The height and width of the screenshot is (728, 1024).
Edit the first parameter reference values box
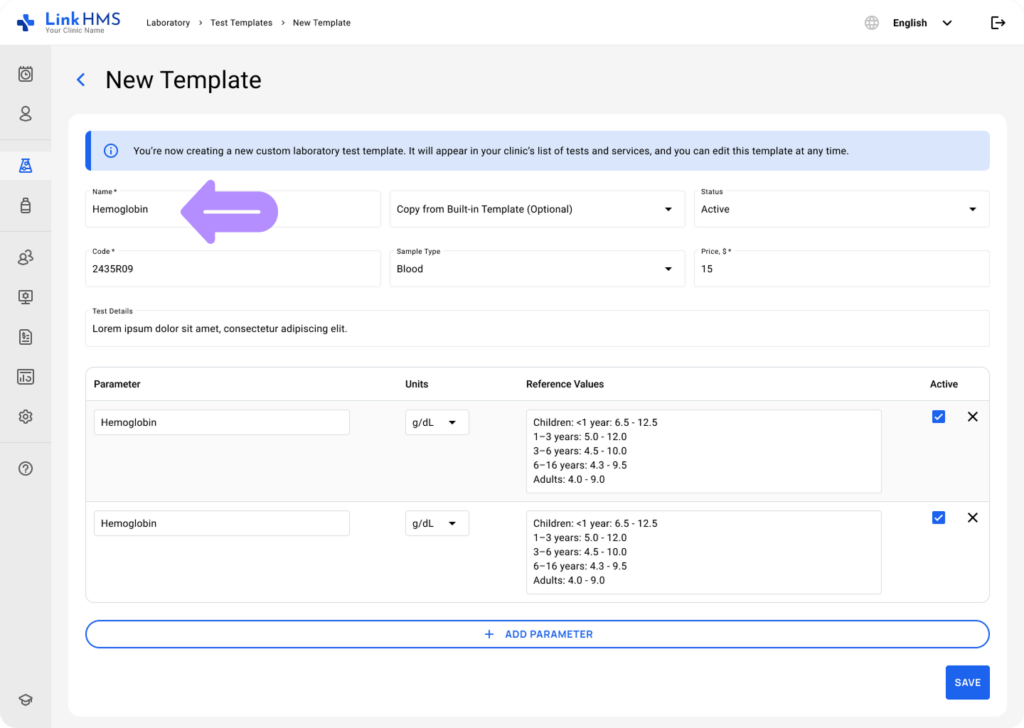pyautogui.click(x=703, y=451)
